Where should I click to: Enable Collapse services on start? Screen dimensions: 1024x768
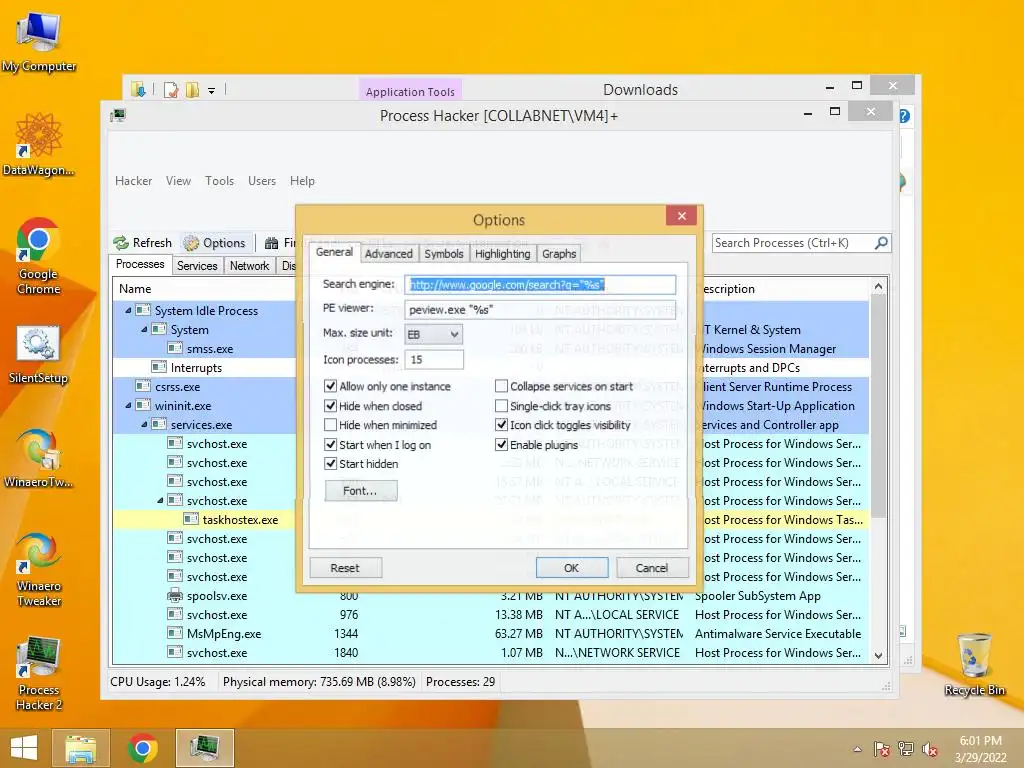pos(502,386)
